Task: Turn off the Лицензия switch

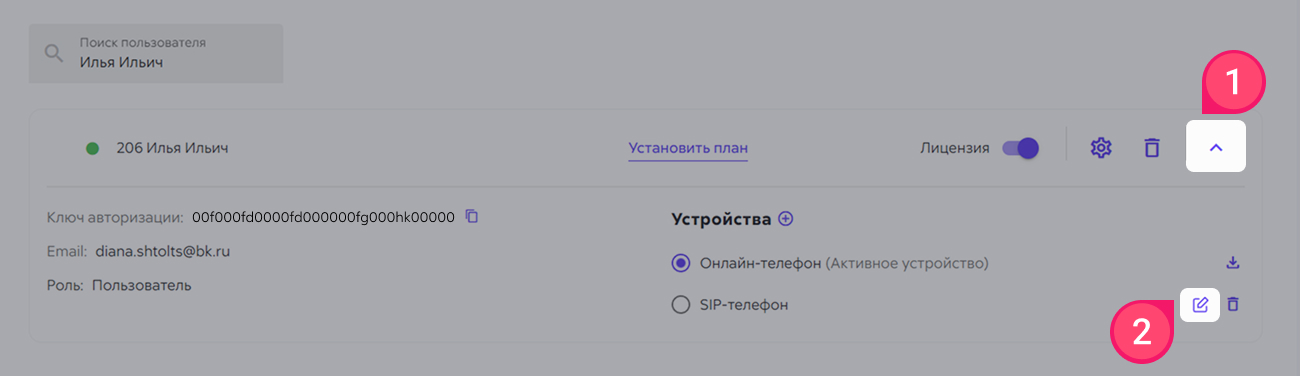Action: (1021, 148)
